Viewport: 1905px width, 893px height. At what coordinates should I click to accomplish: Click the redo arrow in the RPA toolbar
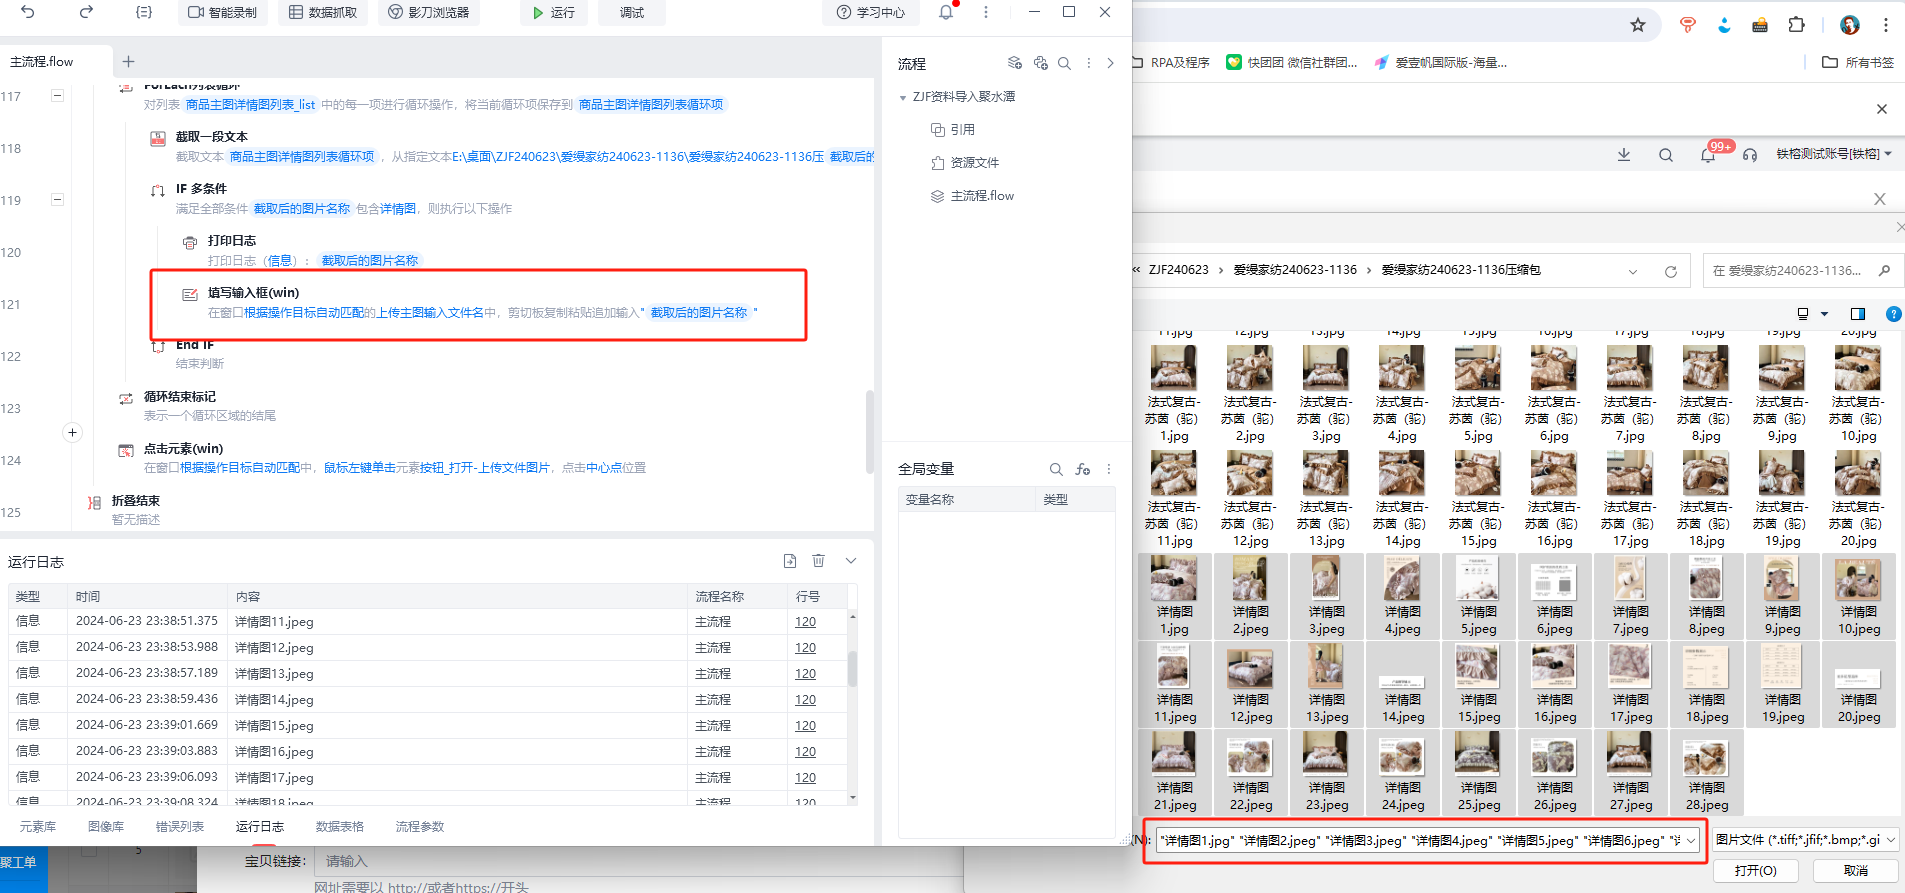click(86, 12)
